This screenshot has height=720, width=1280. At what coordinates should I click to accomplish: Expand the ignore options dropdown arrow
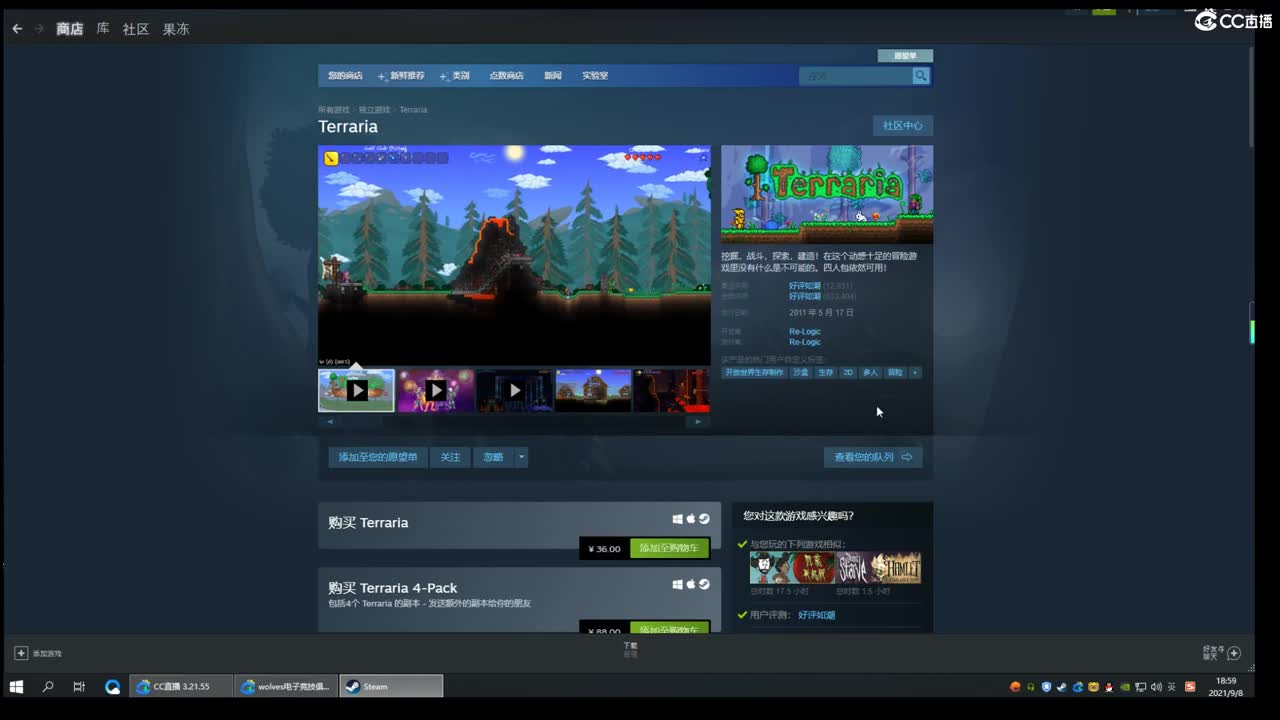pyautogui.click(x=521, y=457)
